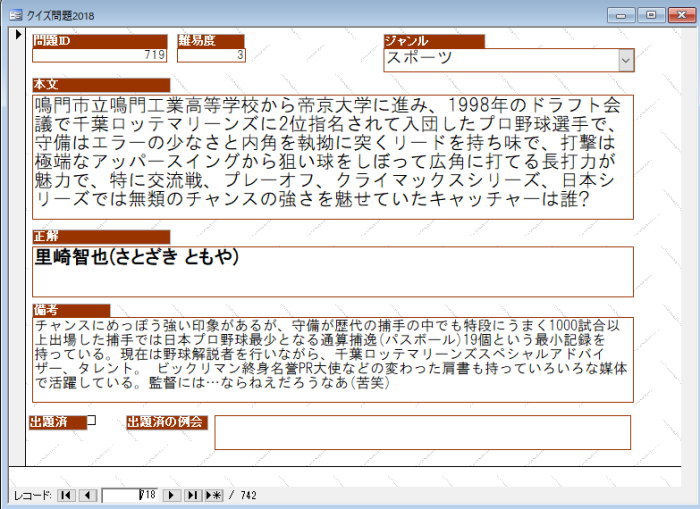Click the 問題ID field showing 719
Viewport: 700px width, 509px height.
[100, 55]
